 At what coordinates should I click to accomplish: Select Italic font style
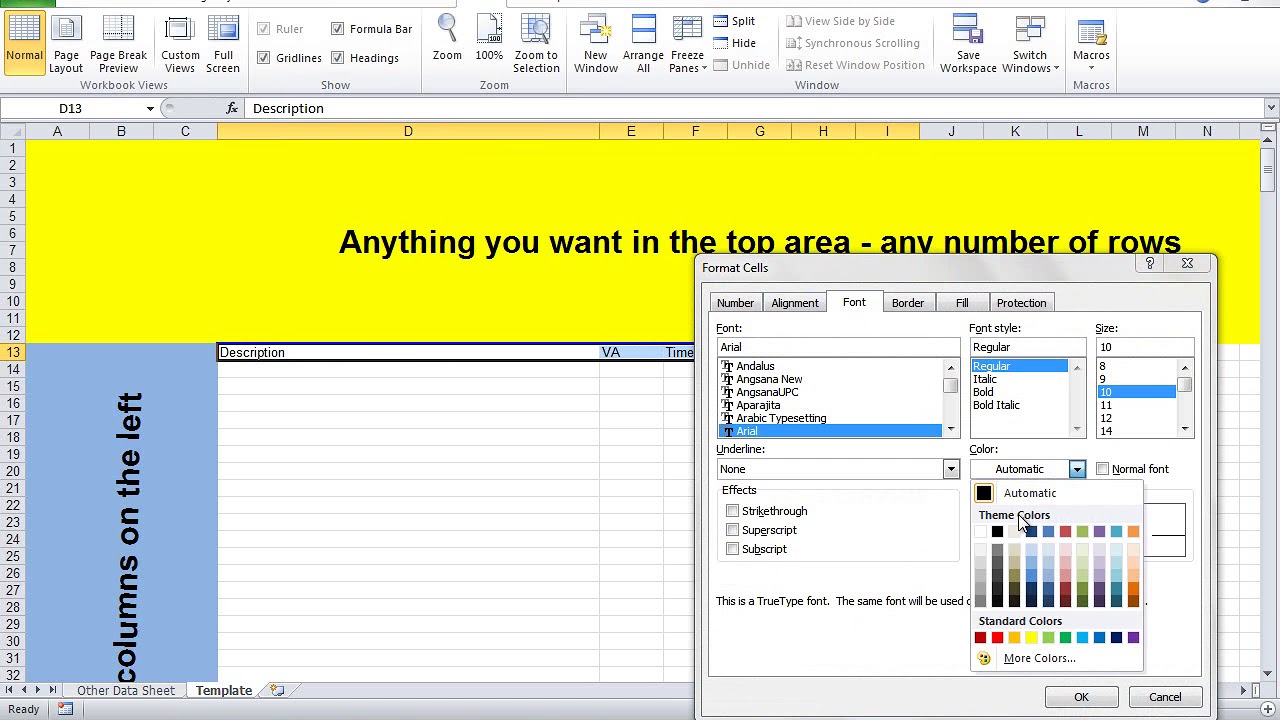click(985, 379)
